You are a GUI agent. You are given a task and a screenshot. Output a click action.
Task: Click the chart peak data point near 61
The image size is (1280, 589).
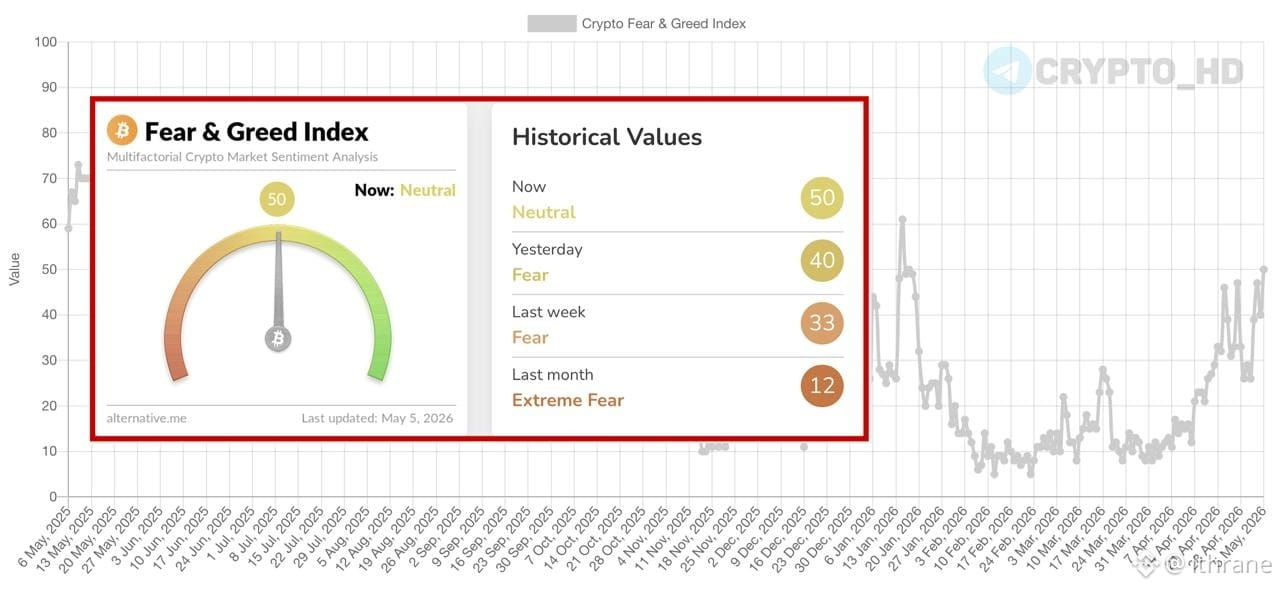[x=902, y=219]
